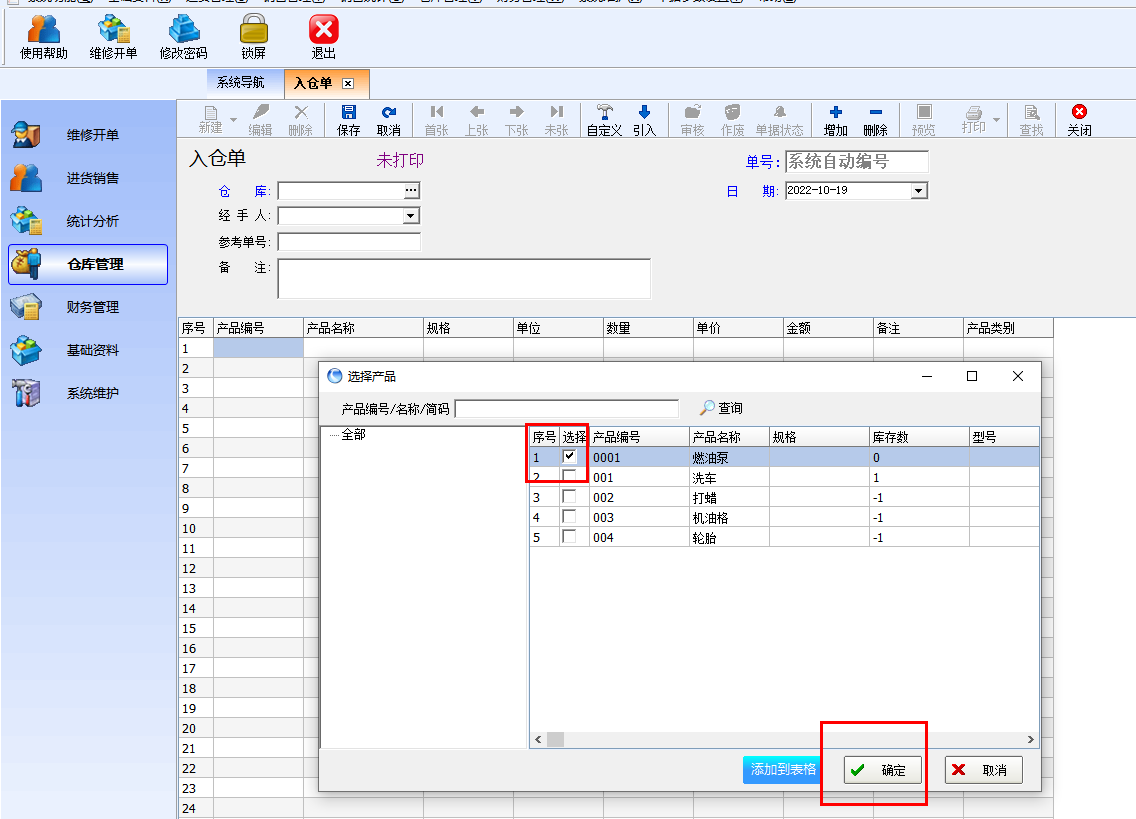Open 统计分析 in the sidebar
Image resolution: width=1136 pixels, height=819 pixels.
click(x=88, y=221)
